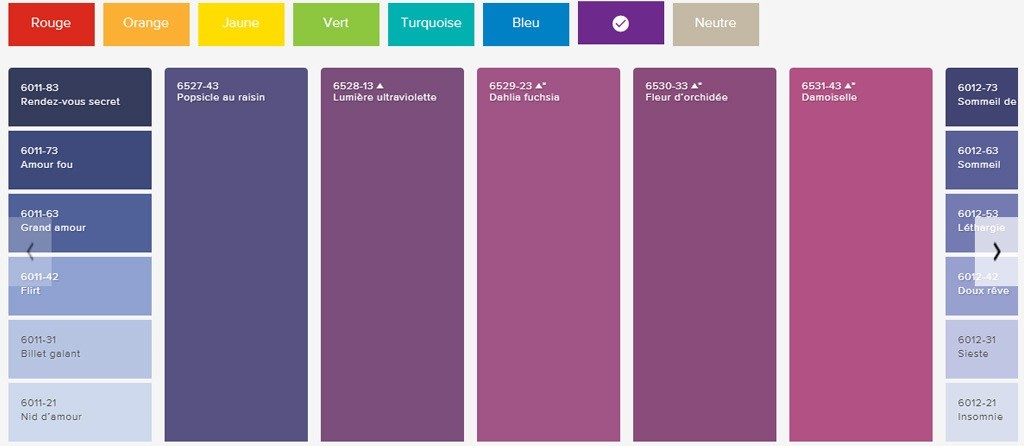1024x446 pixels.
Task: Click the triangle icon beside 6531-43
Action: pos(850,86)
